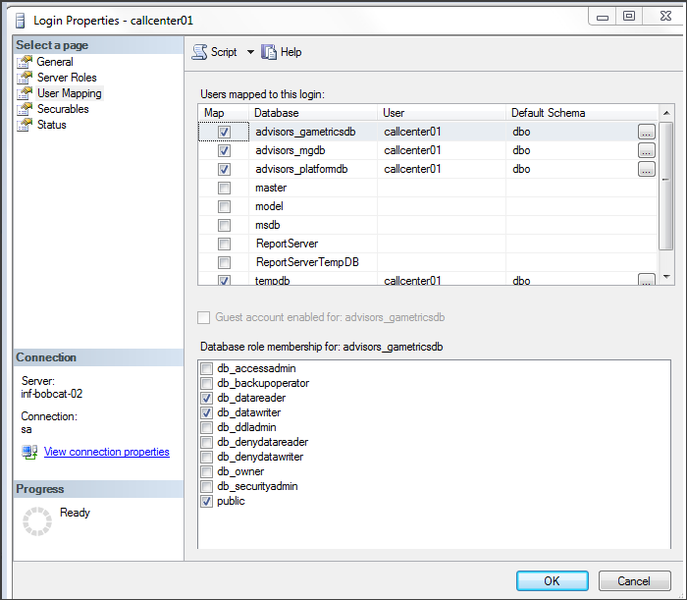Open the Script dropdown arrow
This screenshot has height=600, width=687.
[250, 52]
